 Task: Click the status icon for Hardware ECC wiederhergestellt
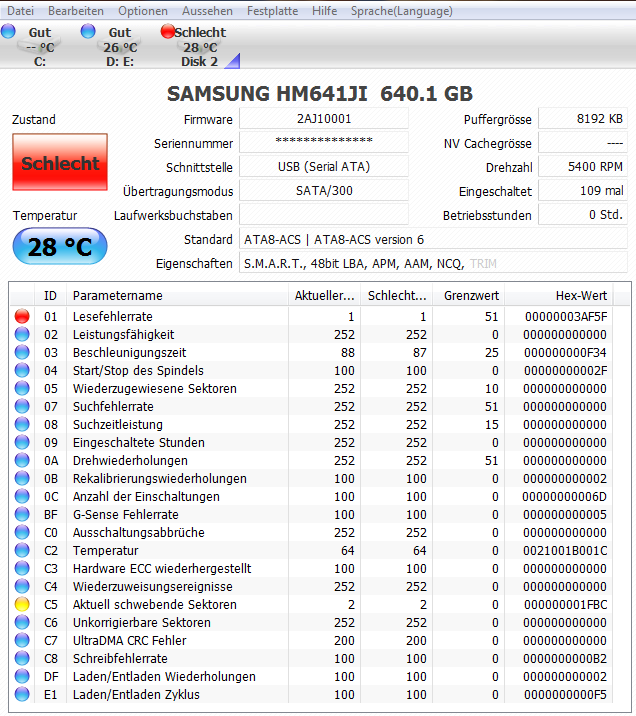(x=22, y=568)
